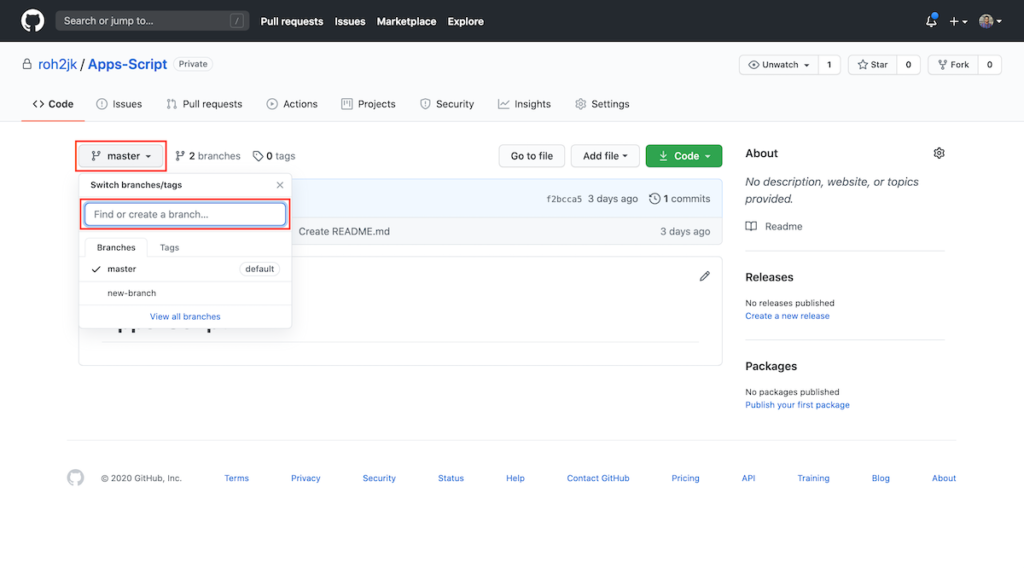Choose the new-branch entry

point(185,293)
